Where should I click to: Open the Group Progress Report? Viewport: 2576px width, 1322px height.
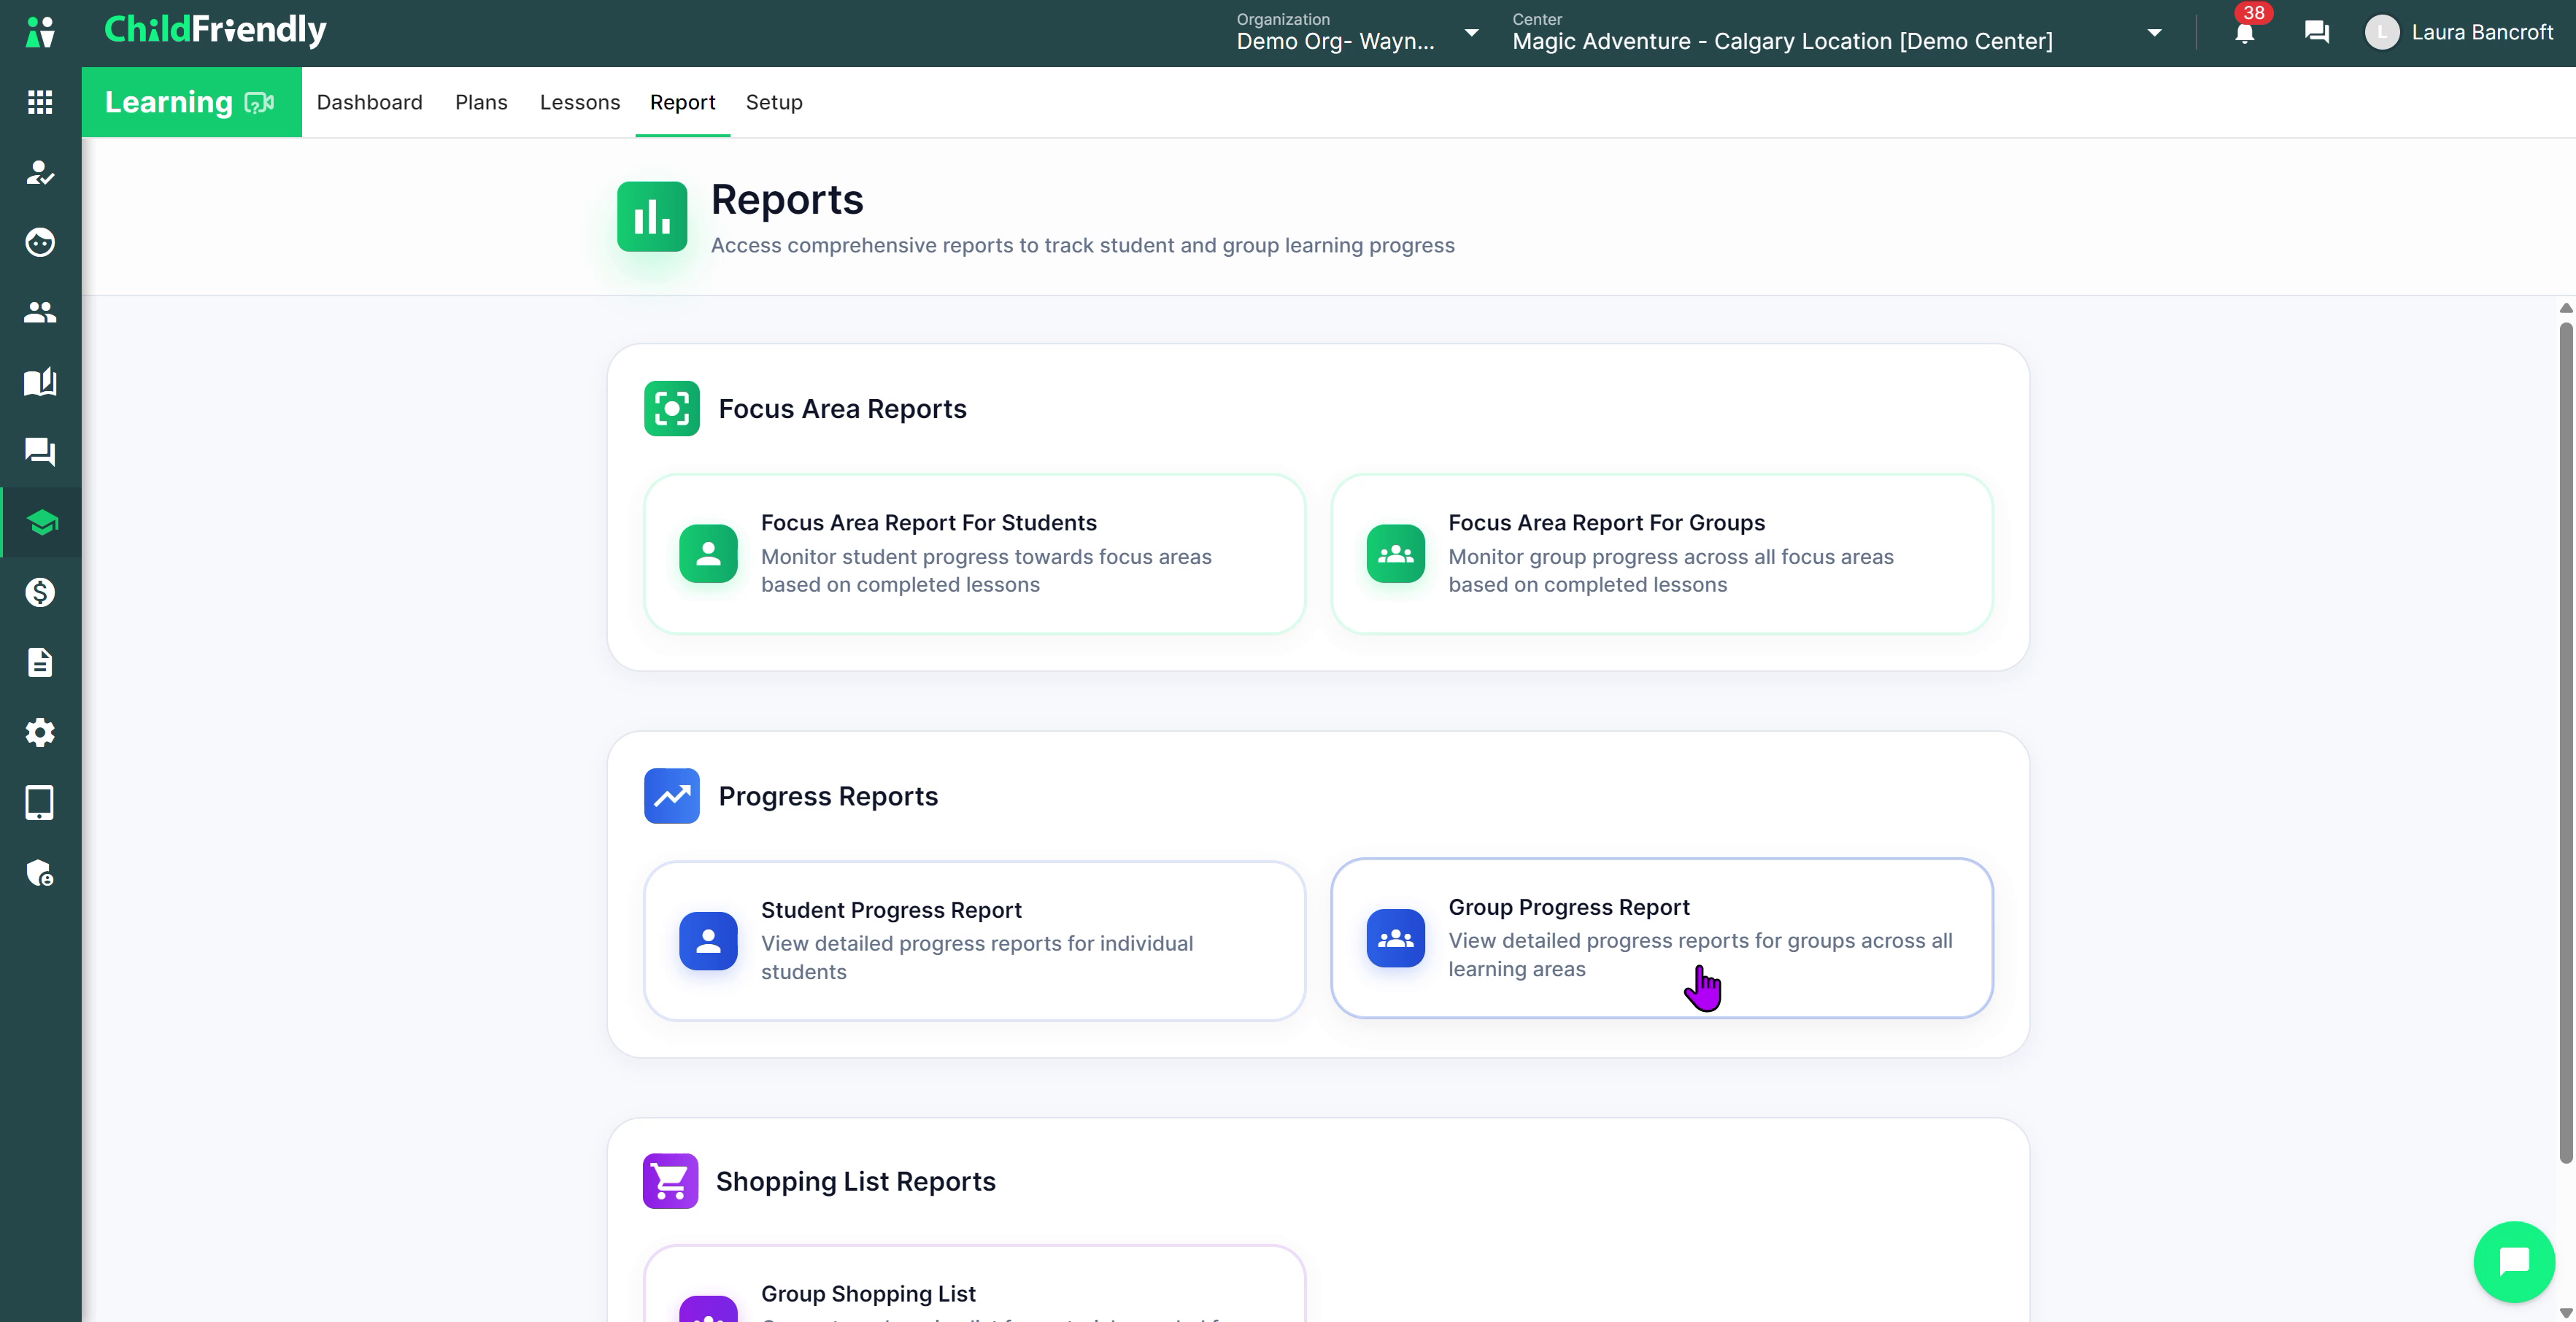coord(1662,937)
